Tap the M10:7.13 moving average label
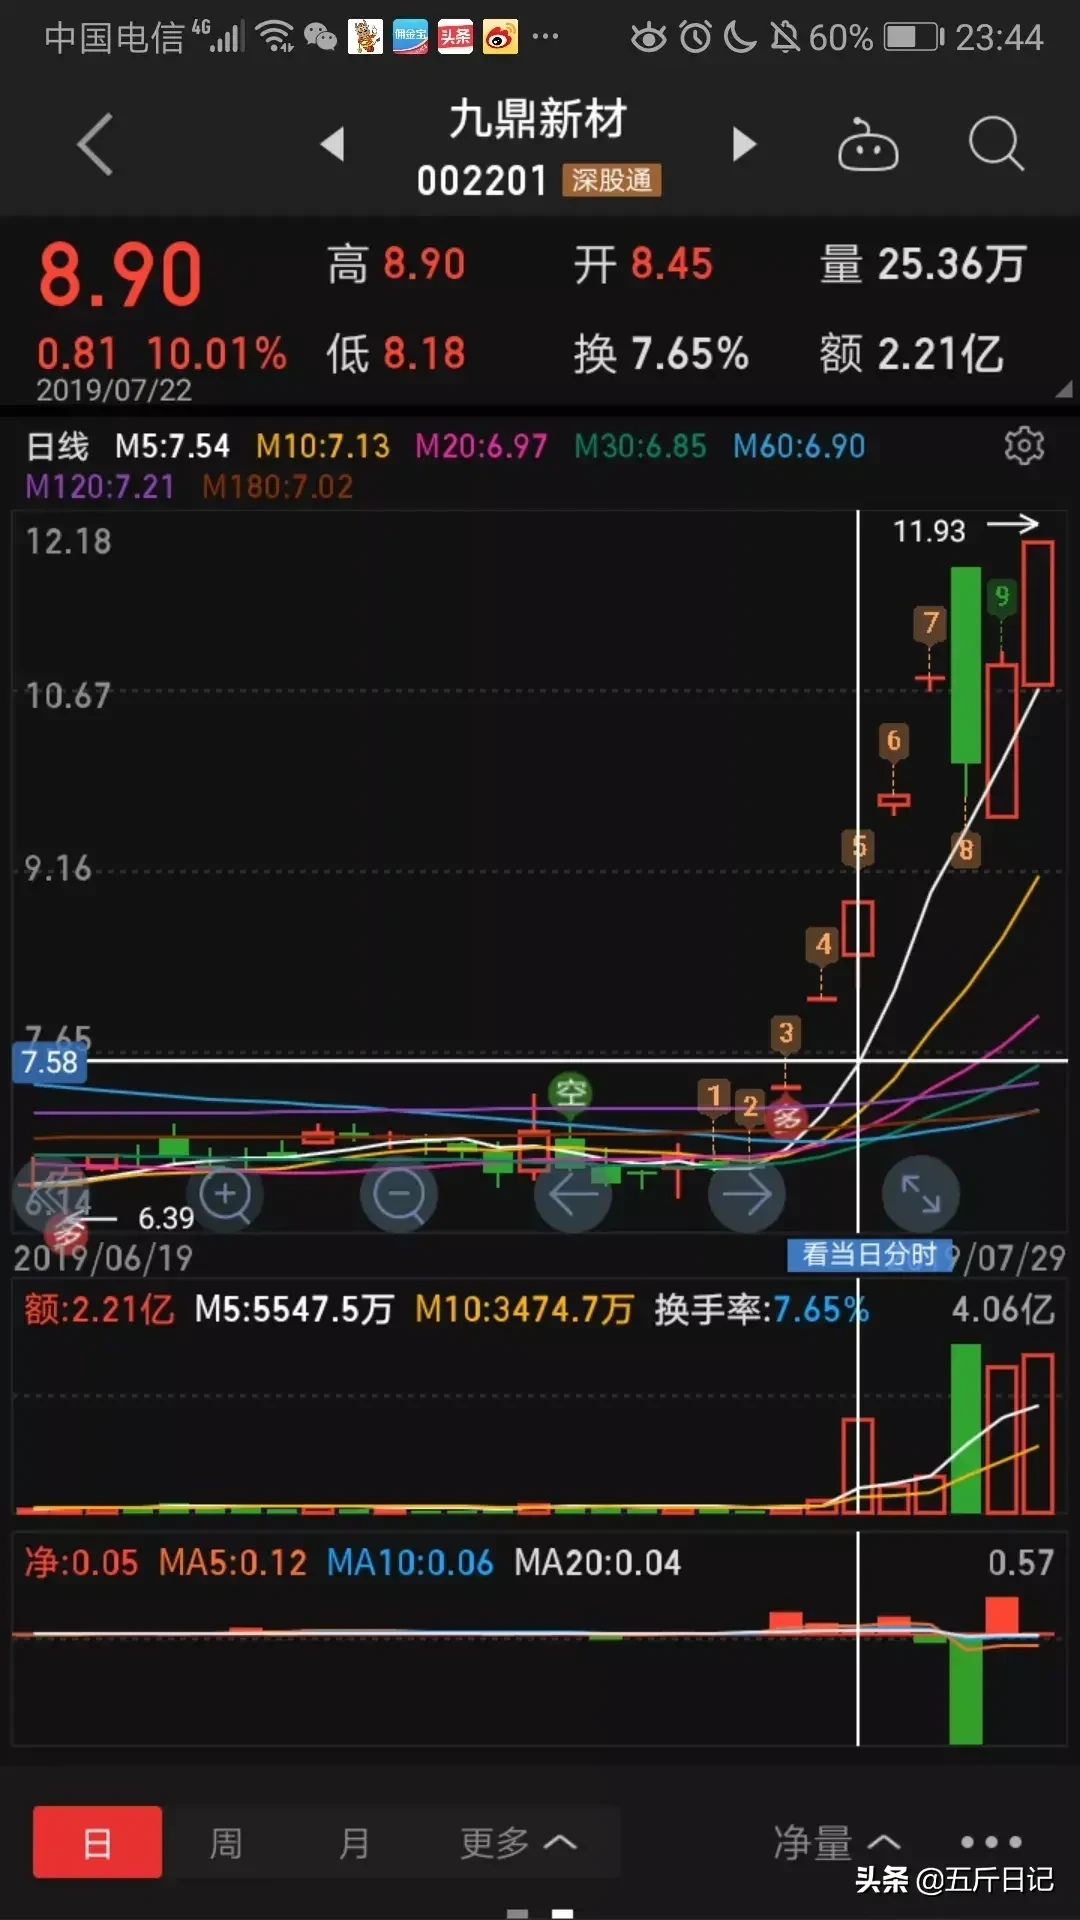This screenshot has width=1080, height=1920. (323, 446)
